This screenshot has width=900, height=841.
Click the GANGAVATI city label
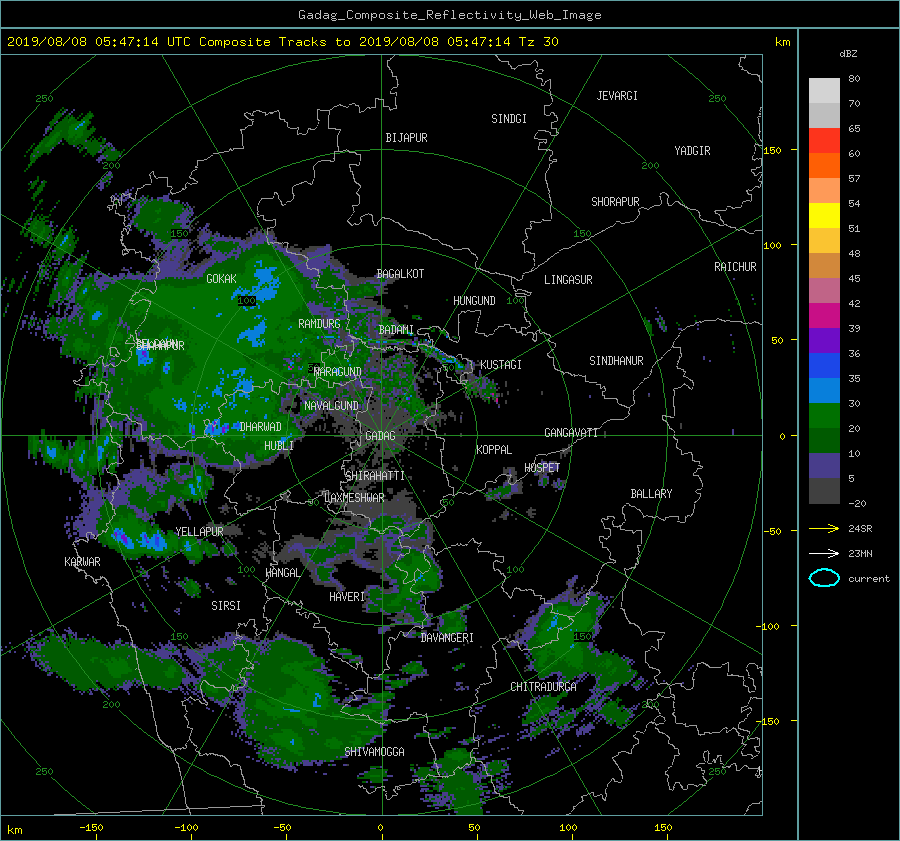(571, 433)
